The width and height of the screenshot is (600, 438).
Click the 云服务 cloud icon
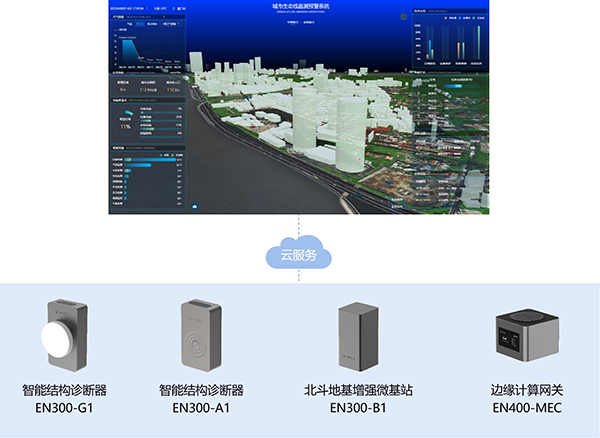(x=296, y=255)
